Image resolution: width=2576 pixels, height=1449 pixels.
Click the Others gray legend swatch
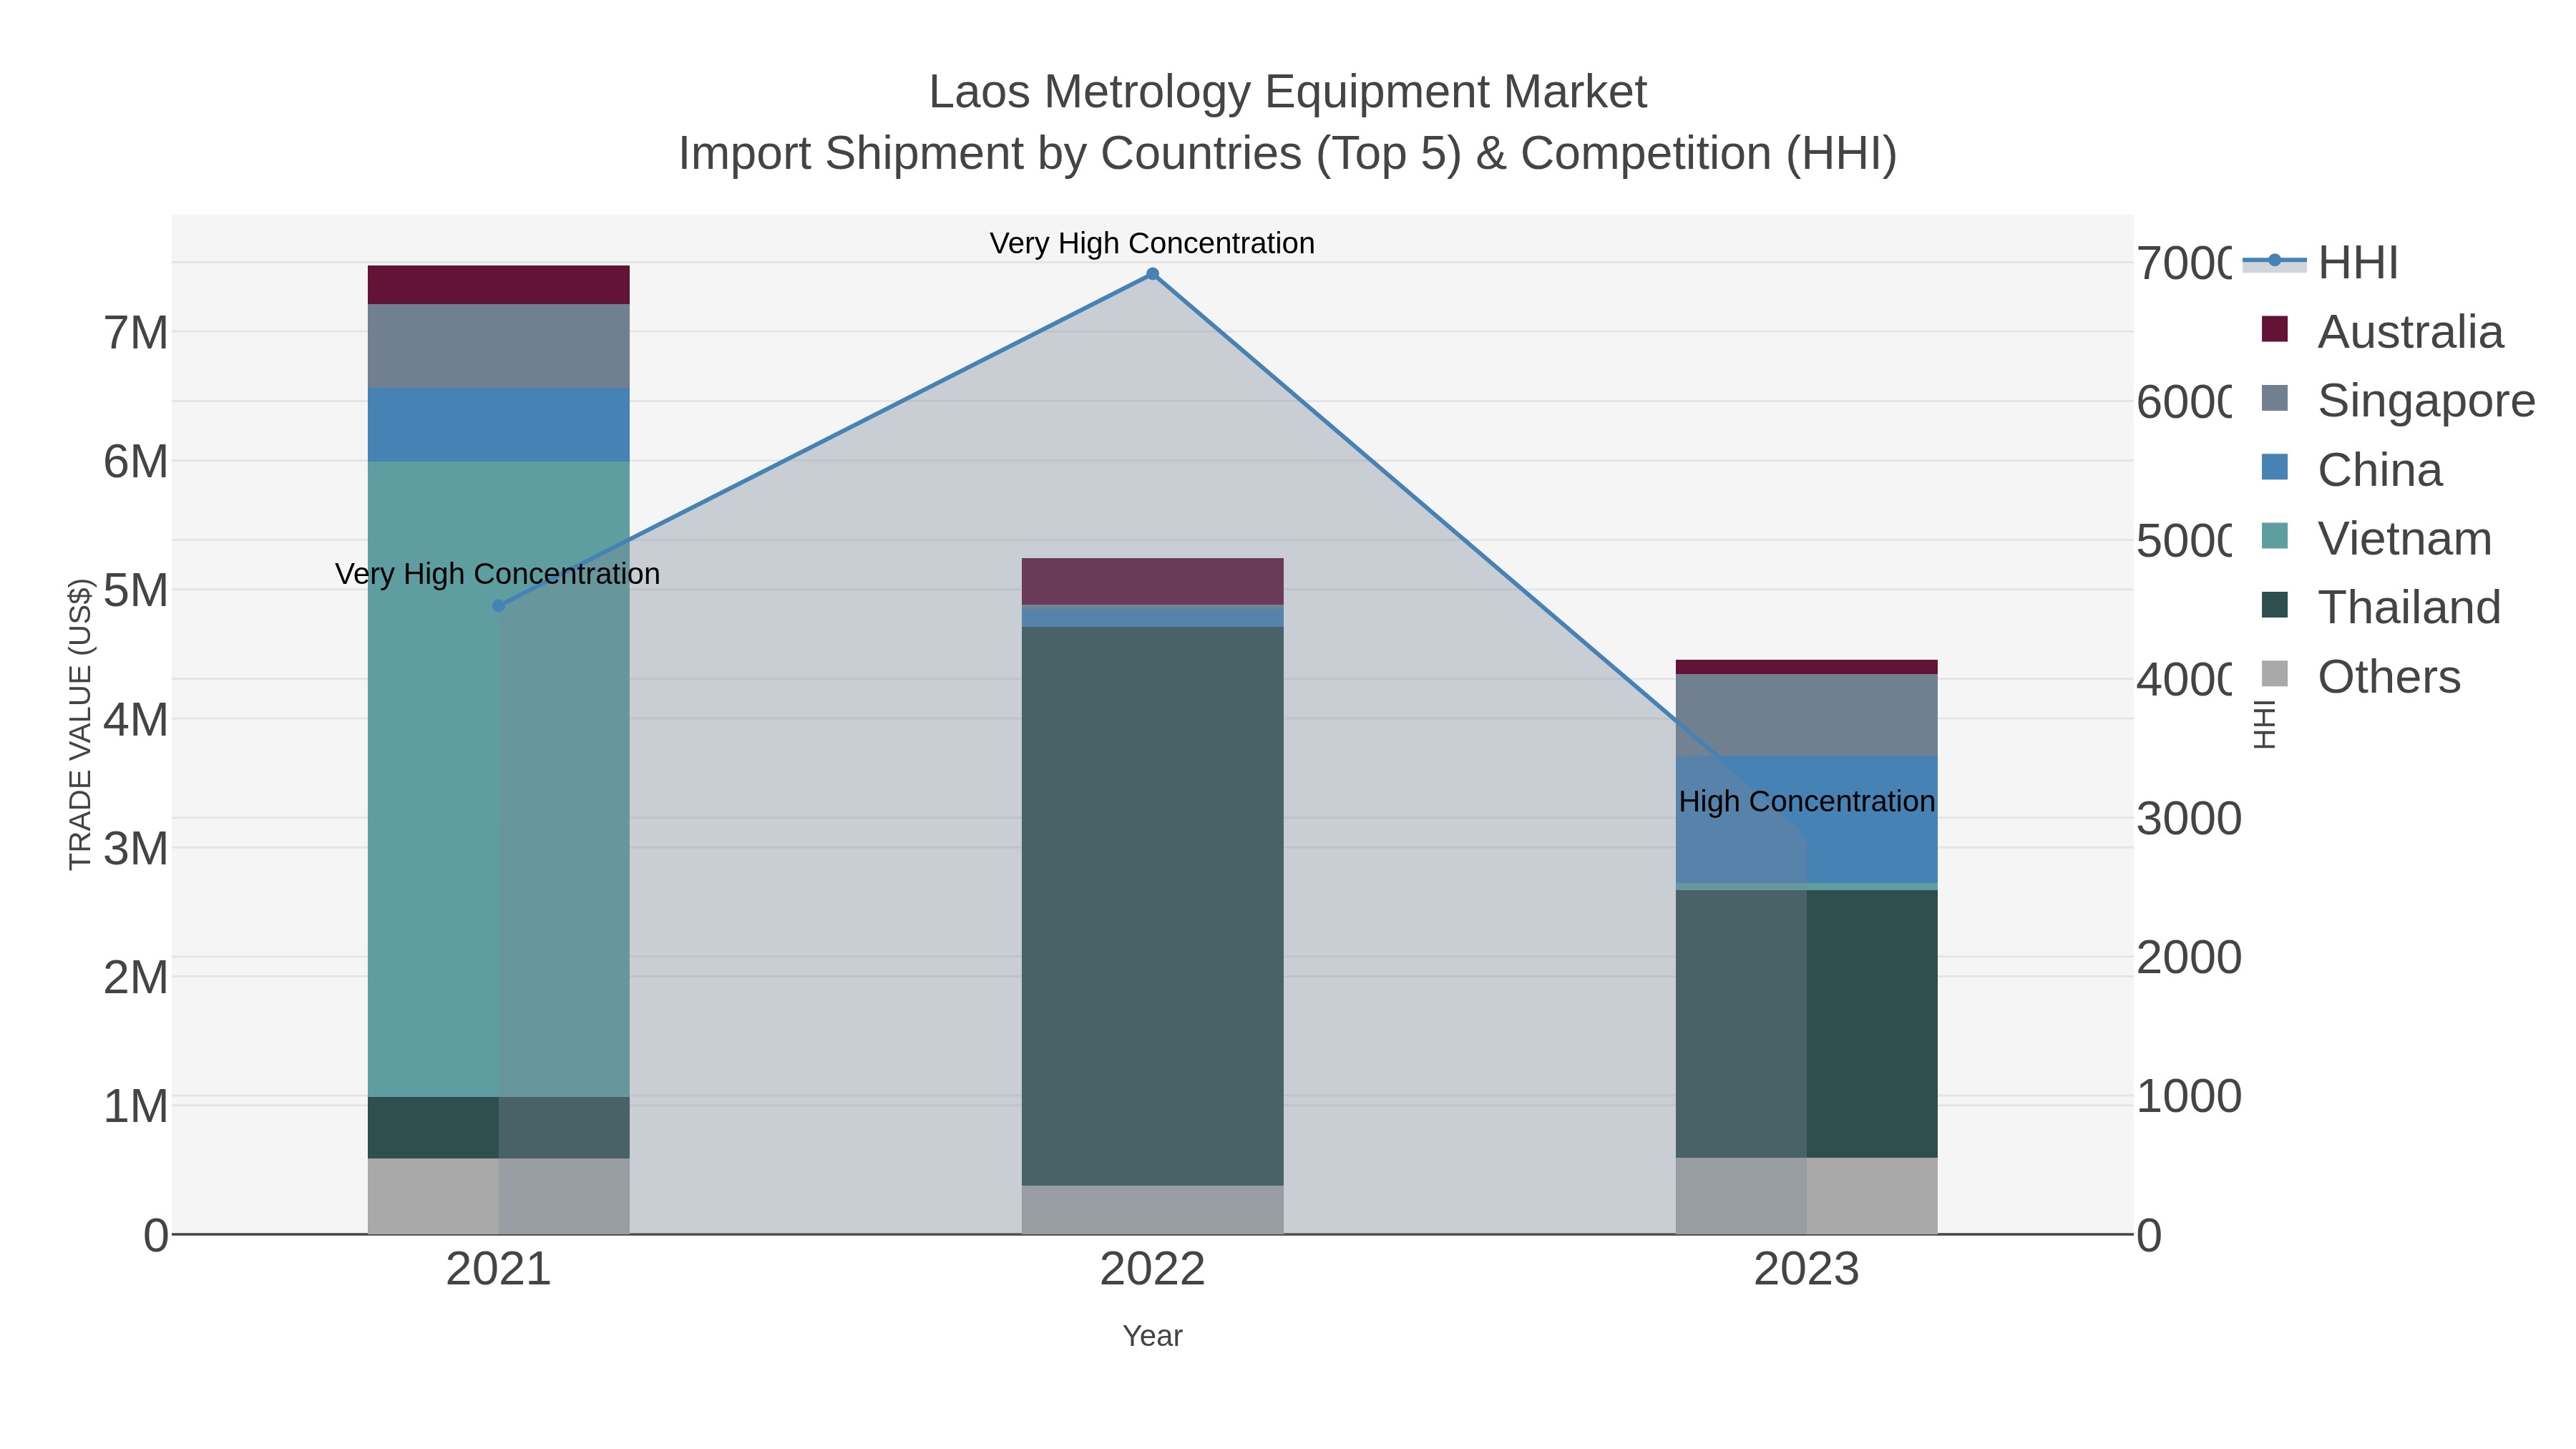[x=2274, y=674]
